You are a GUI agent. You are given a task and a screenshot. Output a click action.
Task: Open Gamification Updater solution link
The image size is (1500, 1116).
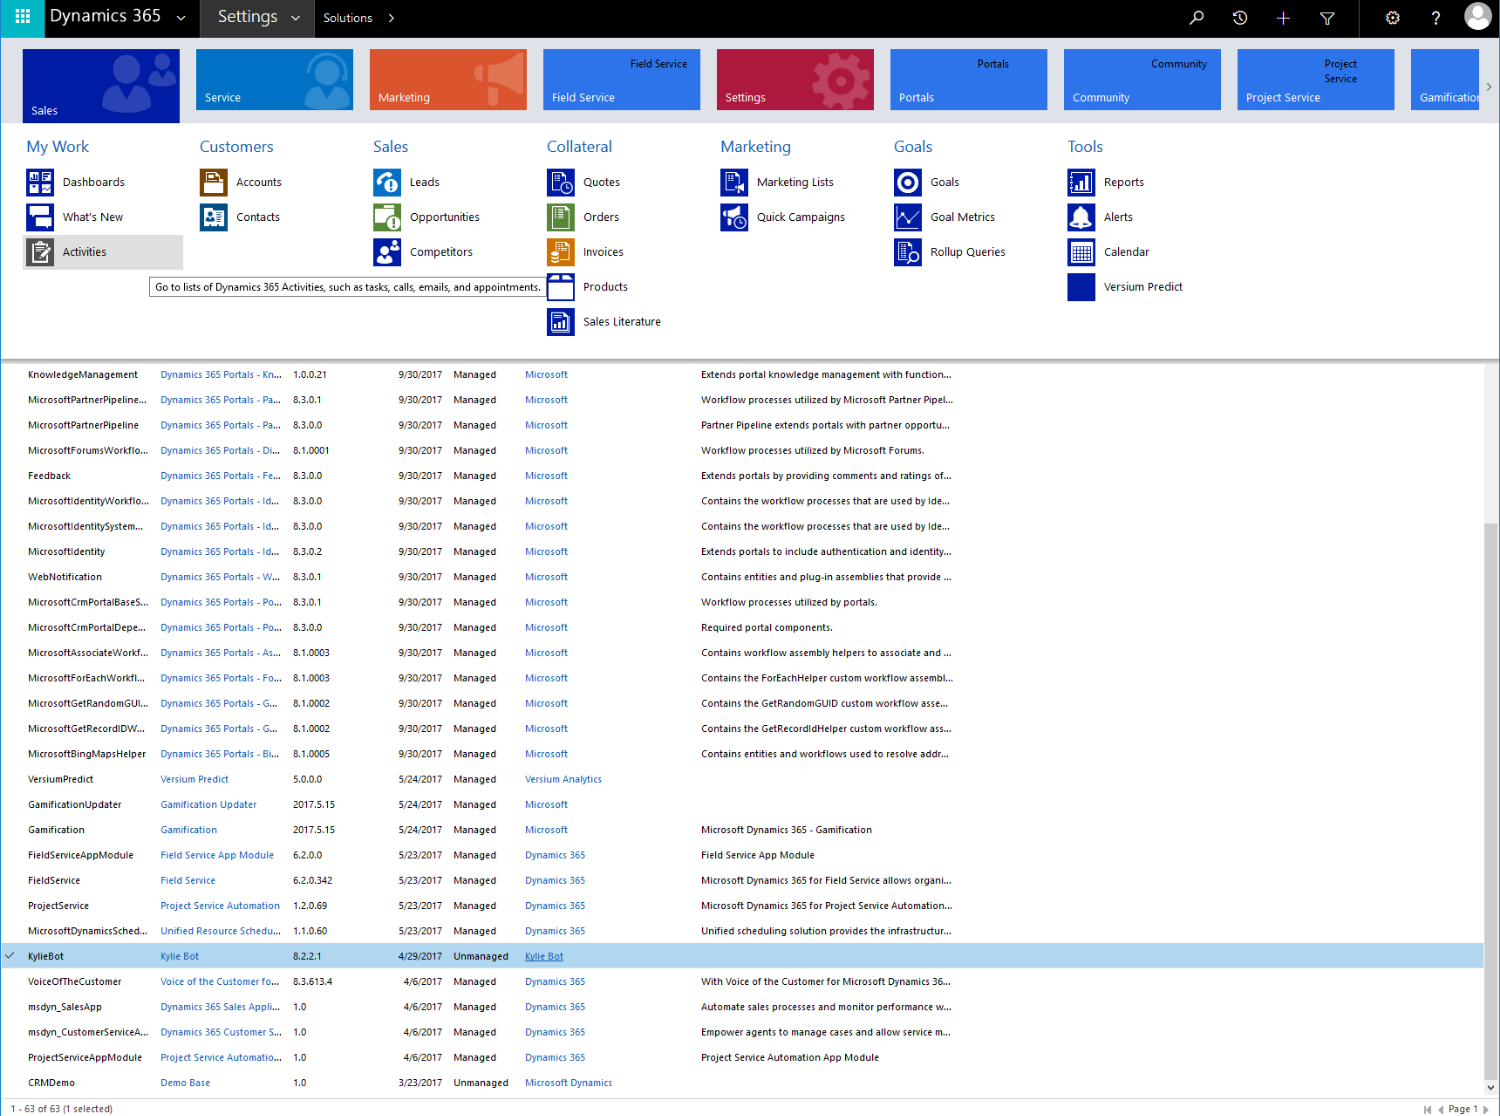click(x=208, y=805)
